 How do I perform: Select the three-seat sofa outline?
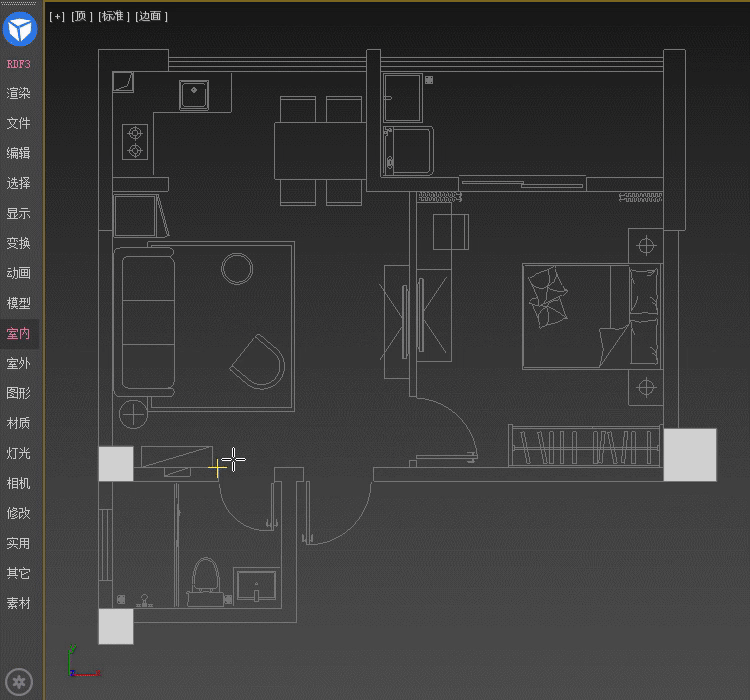[x=145, y=322]
